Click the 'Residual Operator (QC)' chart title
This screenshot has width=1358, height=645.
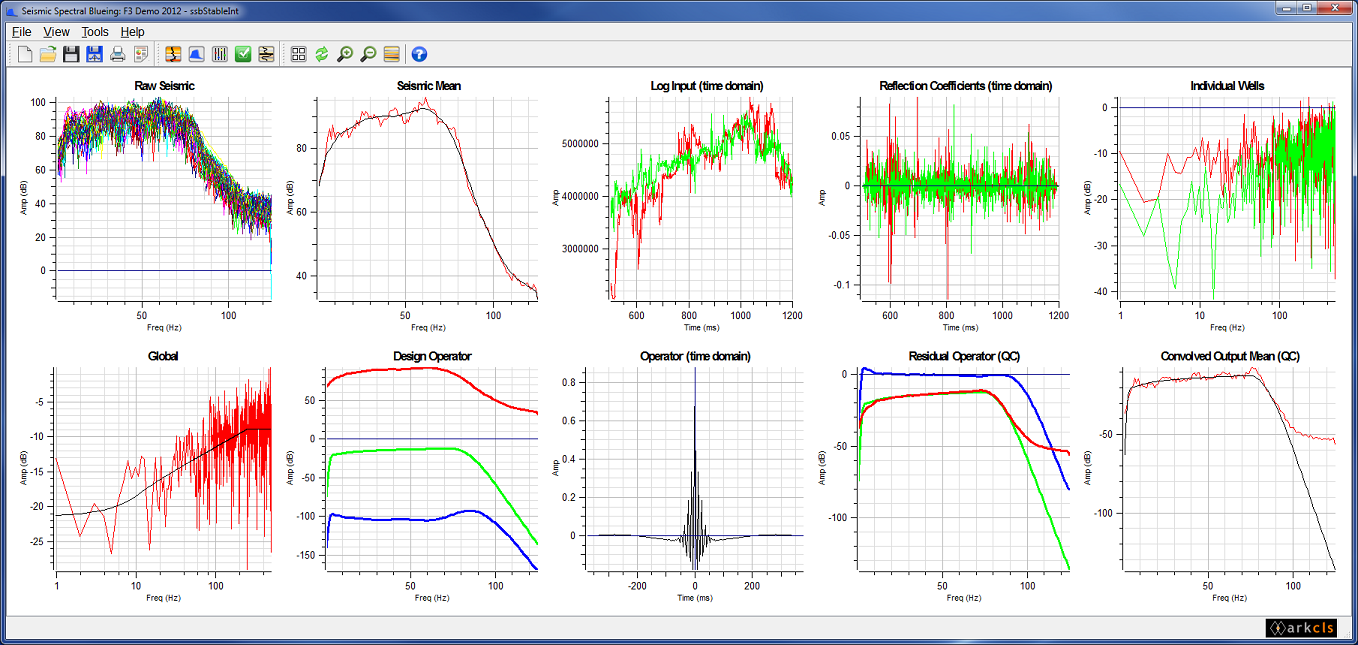pos(964,356)
